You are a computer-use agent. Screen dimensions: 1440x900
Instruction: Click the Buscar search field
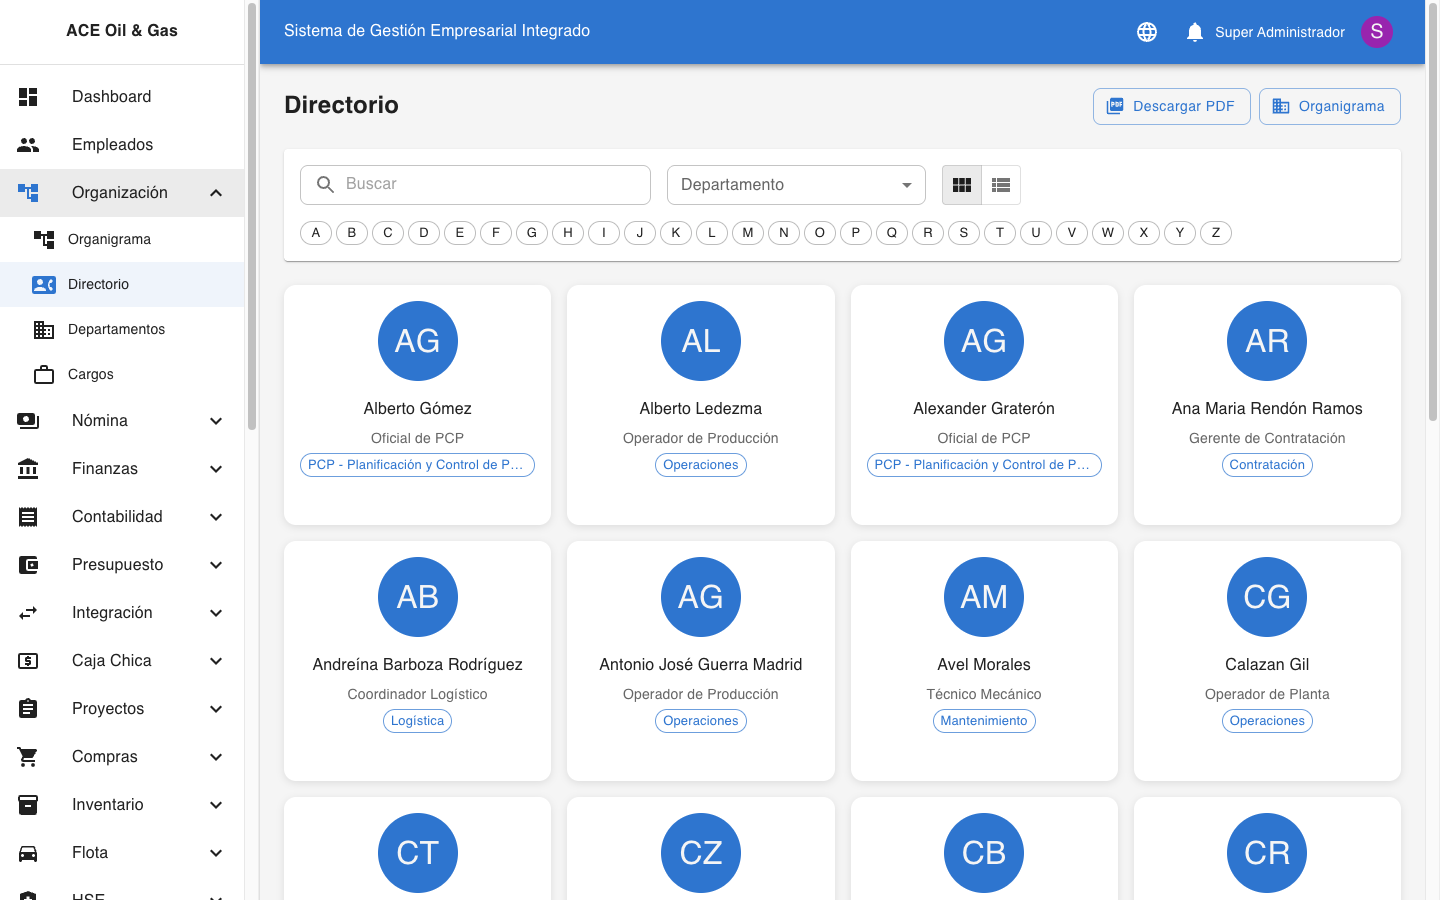pos(490,185)
